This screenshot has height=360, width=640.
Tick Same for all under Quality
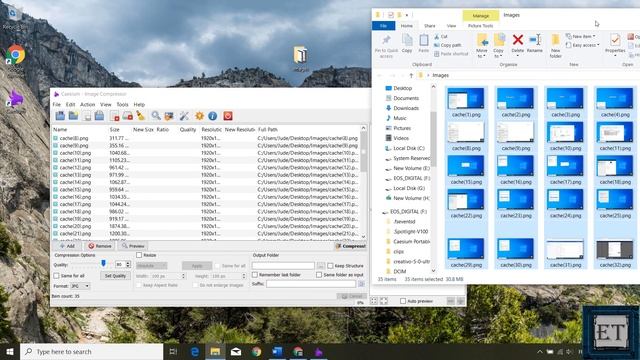tap(56, 276)
